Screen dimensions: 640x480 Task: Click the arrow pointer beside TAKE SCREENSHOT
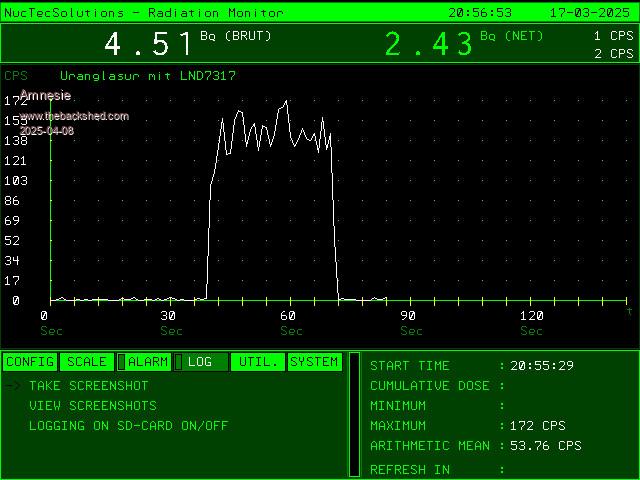coord(12,386)
